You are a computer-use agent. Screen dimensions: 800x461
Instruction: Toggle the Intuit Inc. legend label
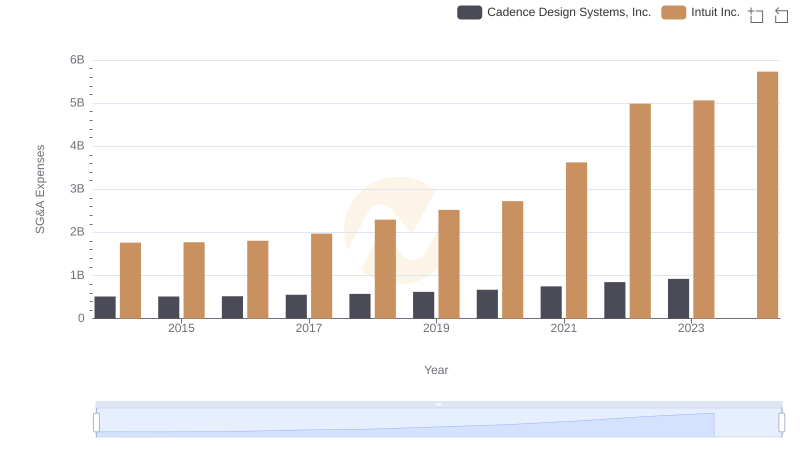click(715, 12)
